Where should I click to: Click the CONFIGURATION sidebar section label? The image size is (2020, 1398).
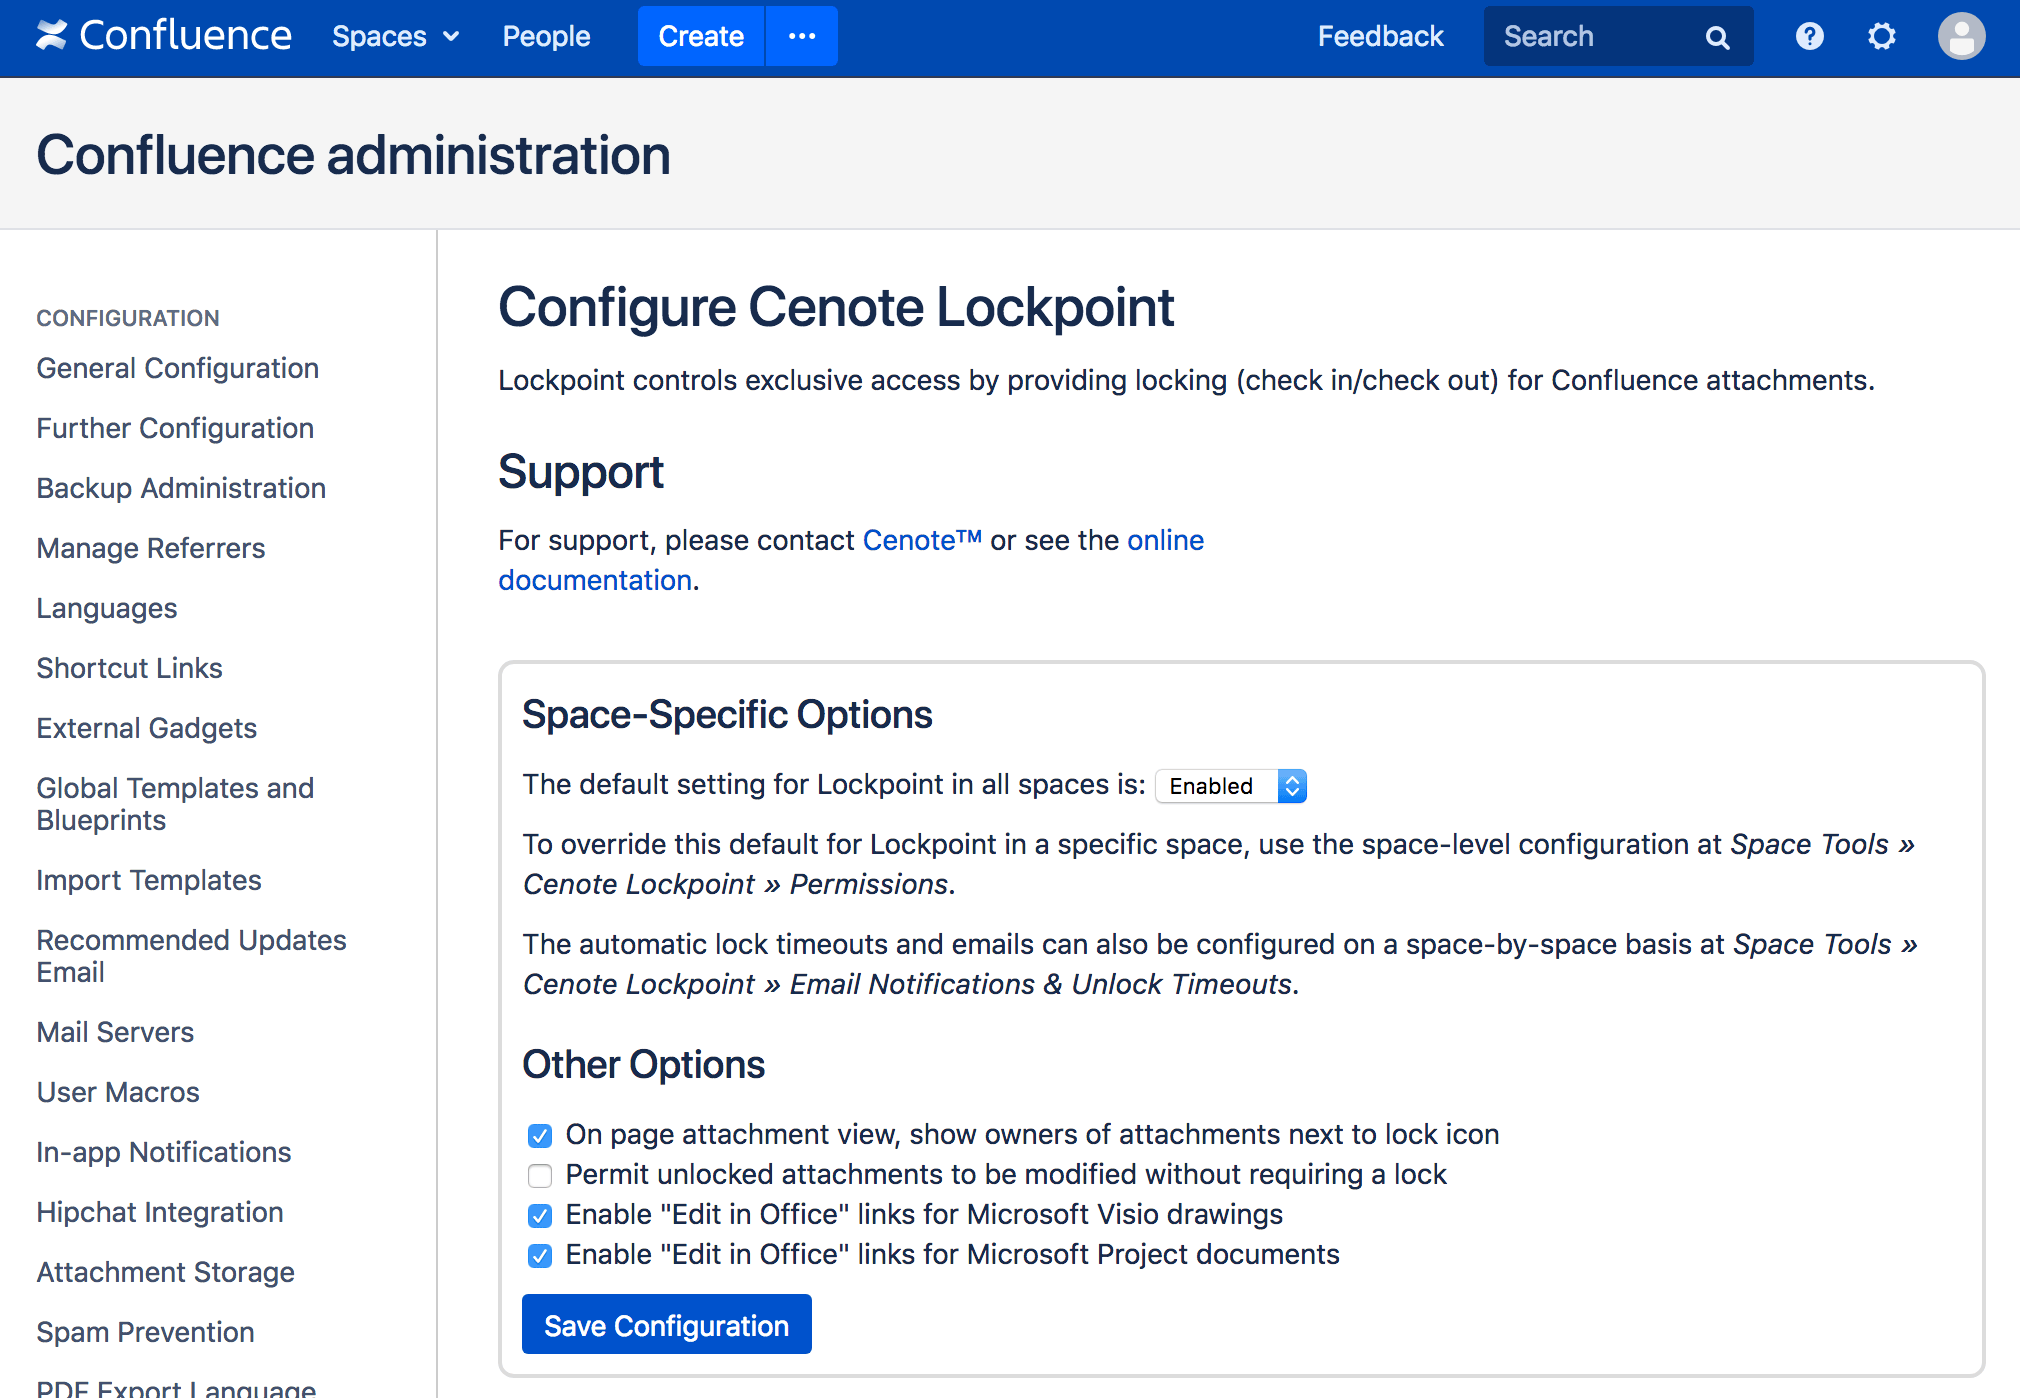click(128, 318)
